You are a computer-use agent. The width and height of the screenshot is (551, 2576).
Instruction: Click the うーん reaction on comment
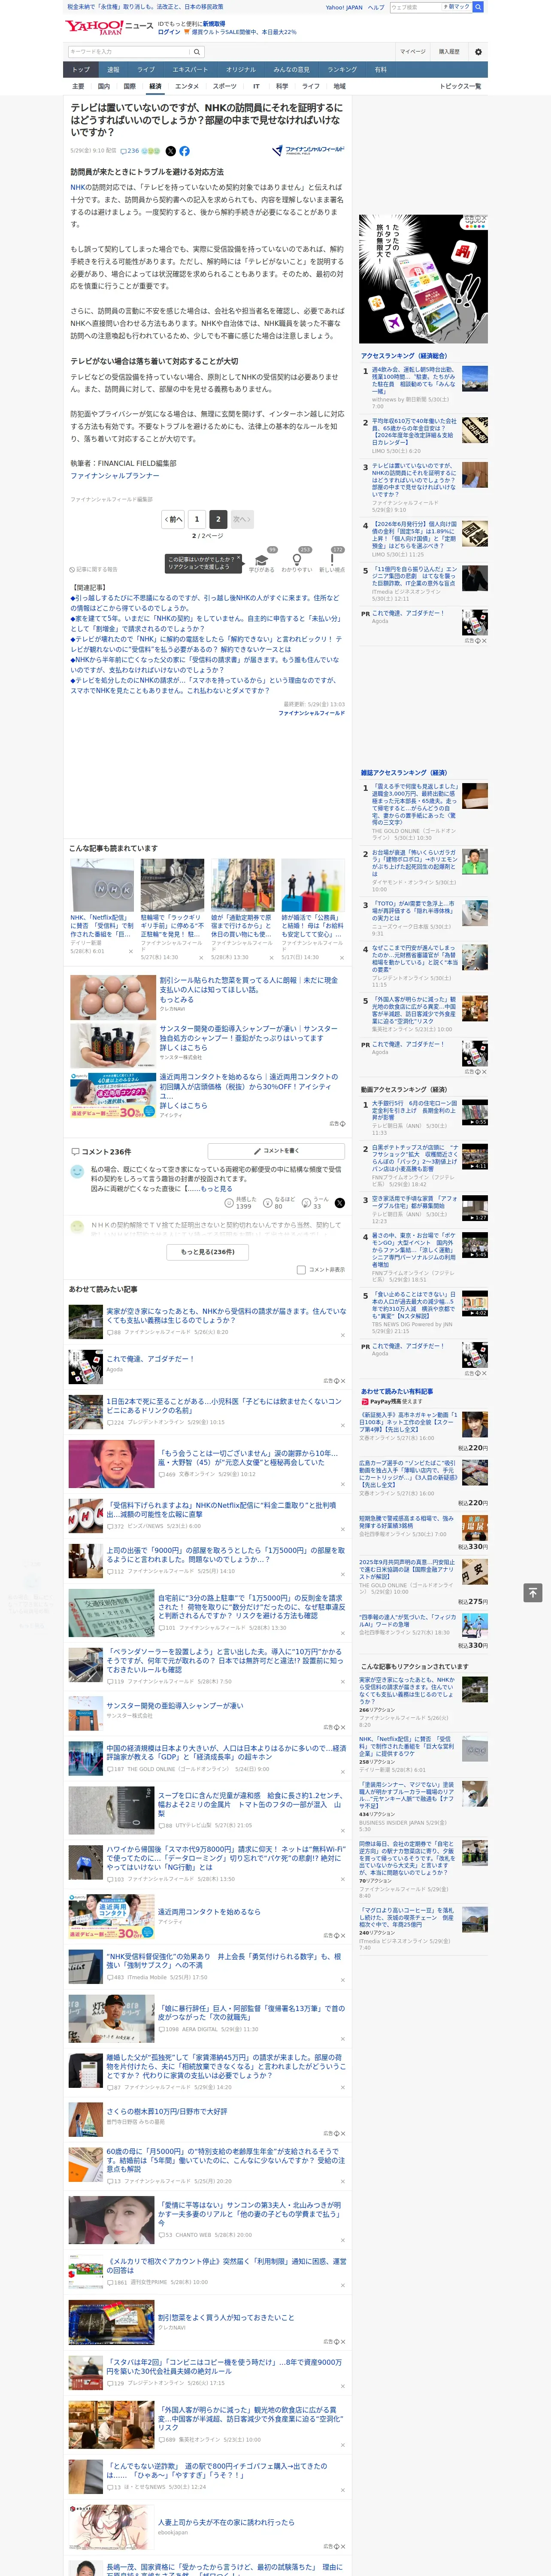(x=306, y=1202)
